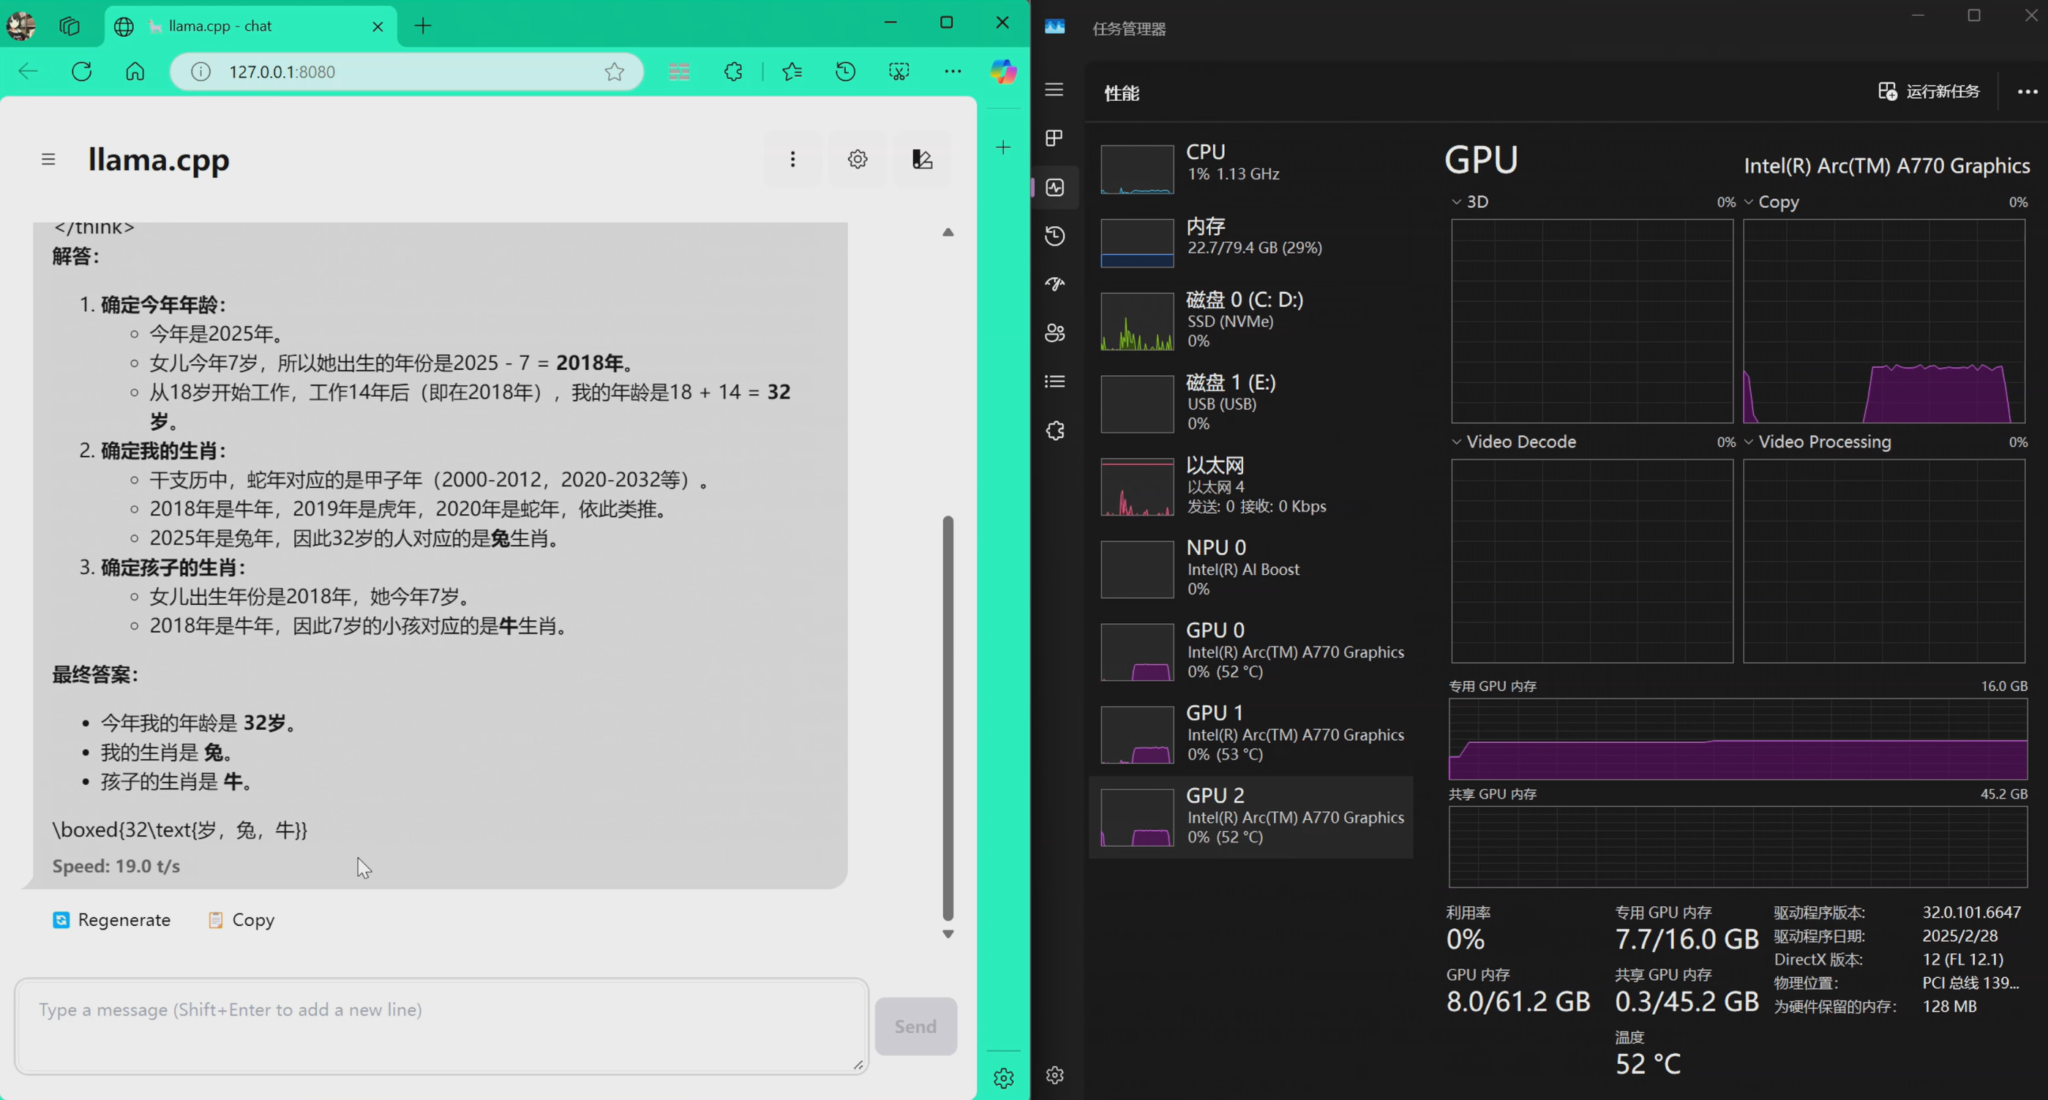Open Copilot from the browser toolbar
The width and height of the screenshot is (2048, 1100).
1003,71
